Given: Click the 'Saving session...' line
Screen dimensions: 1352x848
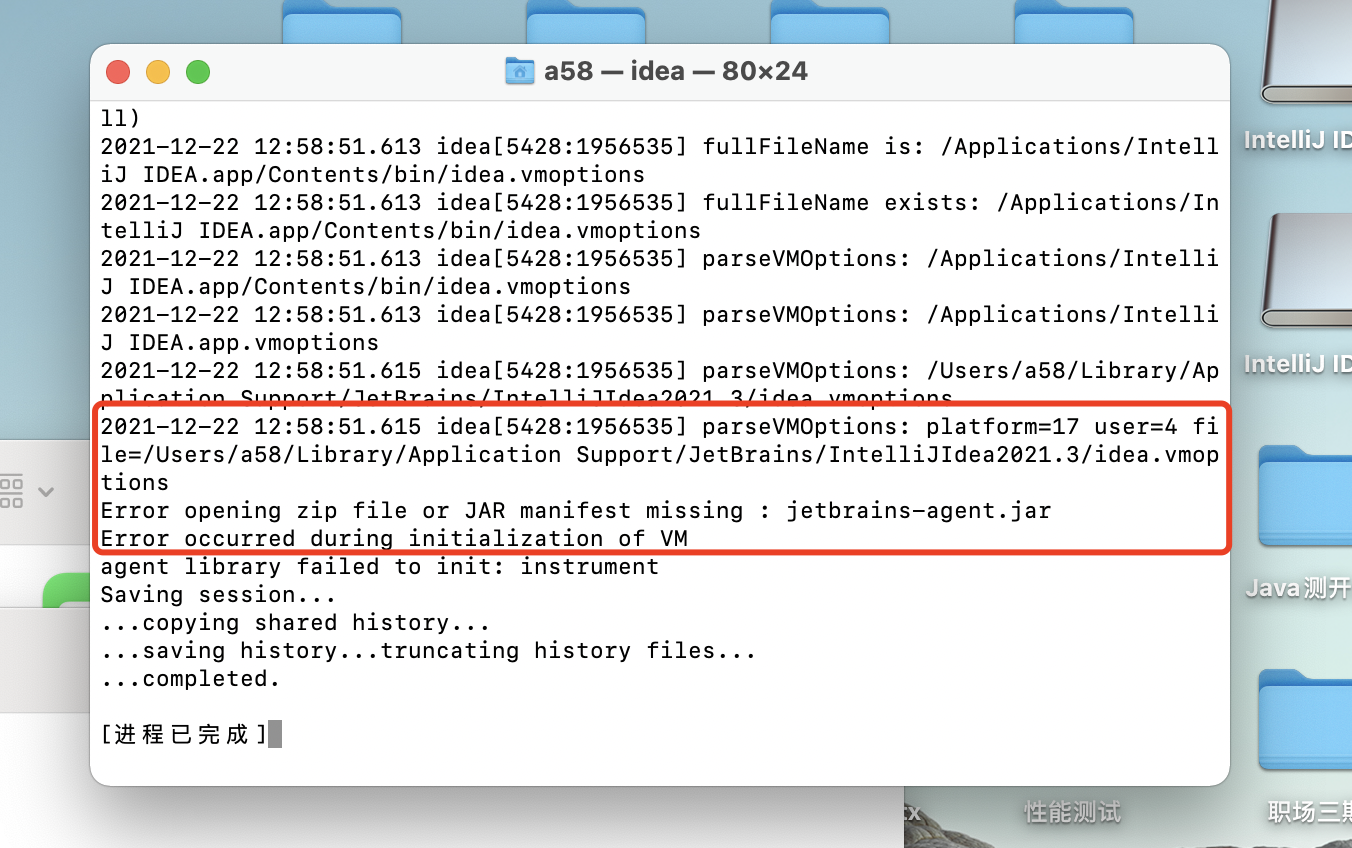Looking at the screenshot, I should click(x=219, y=594).
